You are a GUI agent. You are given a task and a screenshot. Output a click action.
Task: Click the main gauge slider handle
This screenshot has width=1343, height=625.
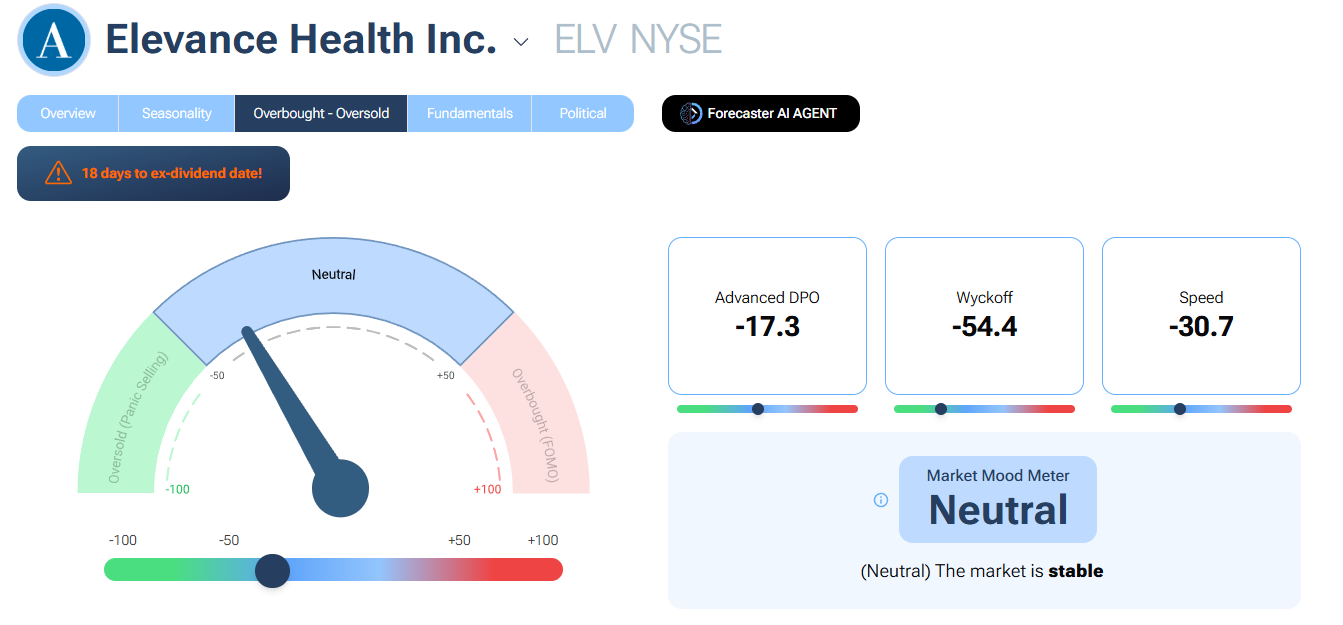(272, 570)
